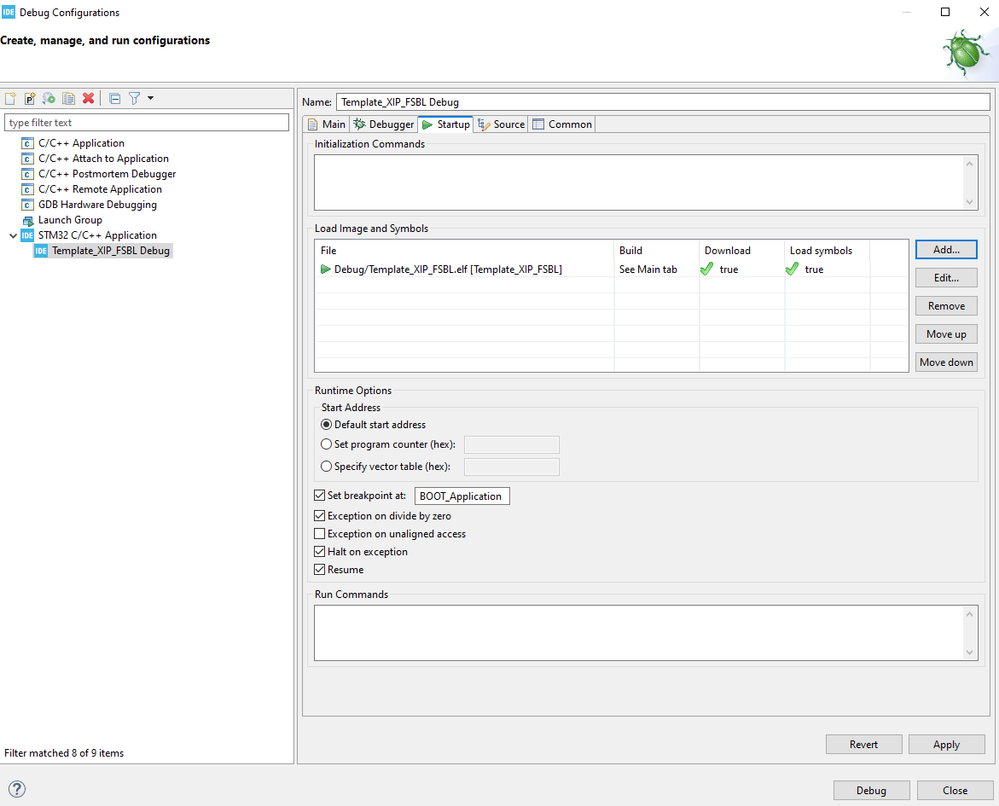Click the C/C++ Postmortem Debugger icon
The image size is (999, 806).
tap(27, 174)
